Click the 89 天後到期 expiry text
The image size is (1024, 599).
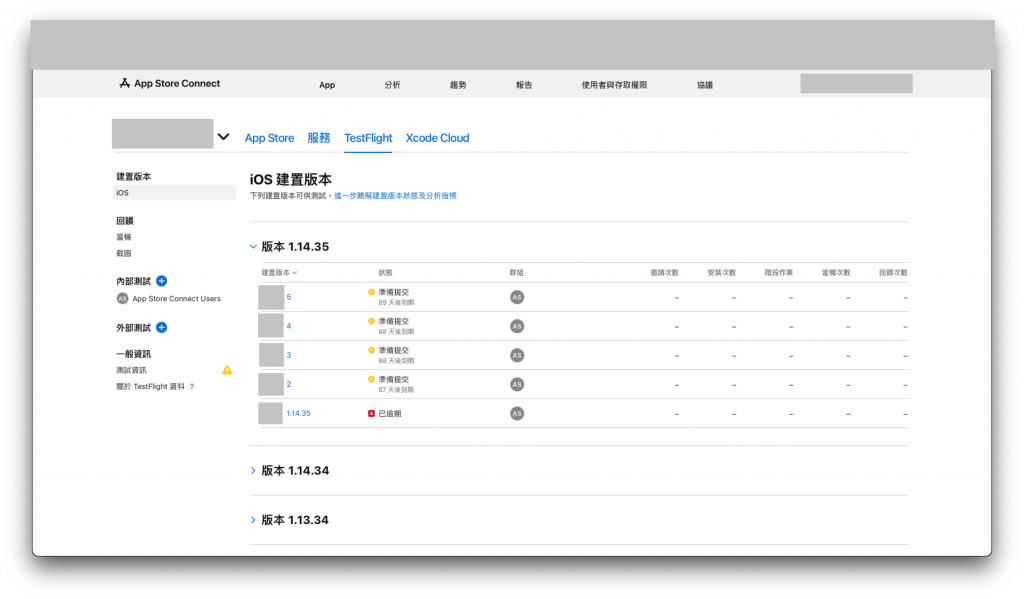point(396,302)
